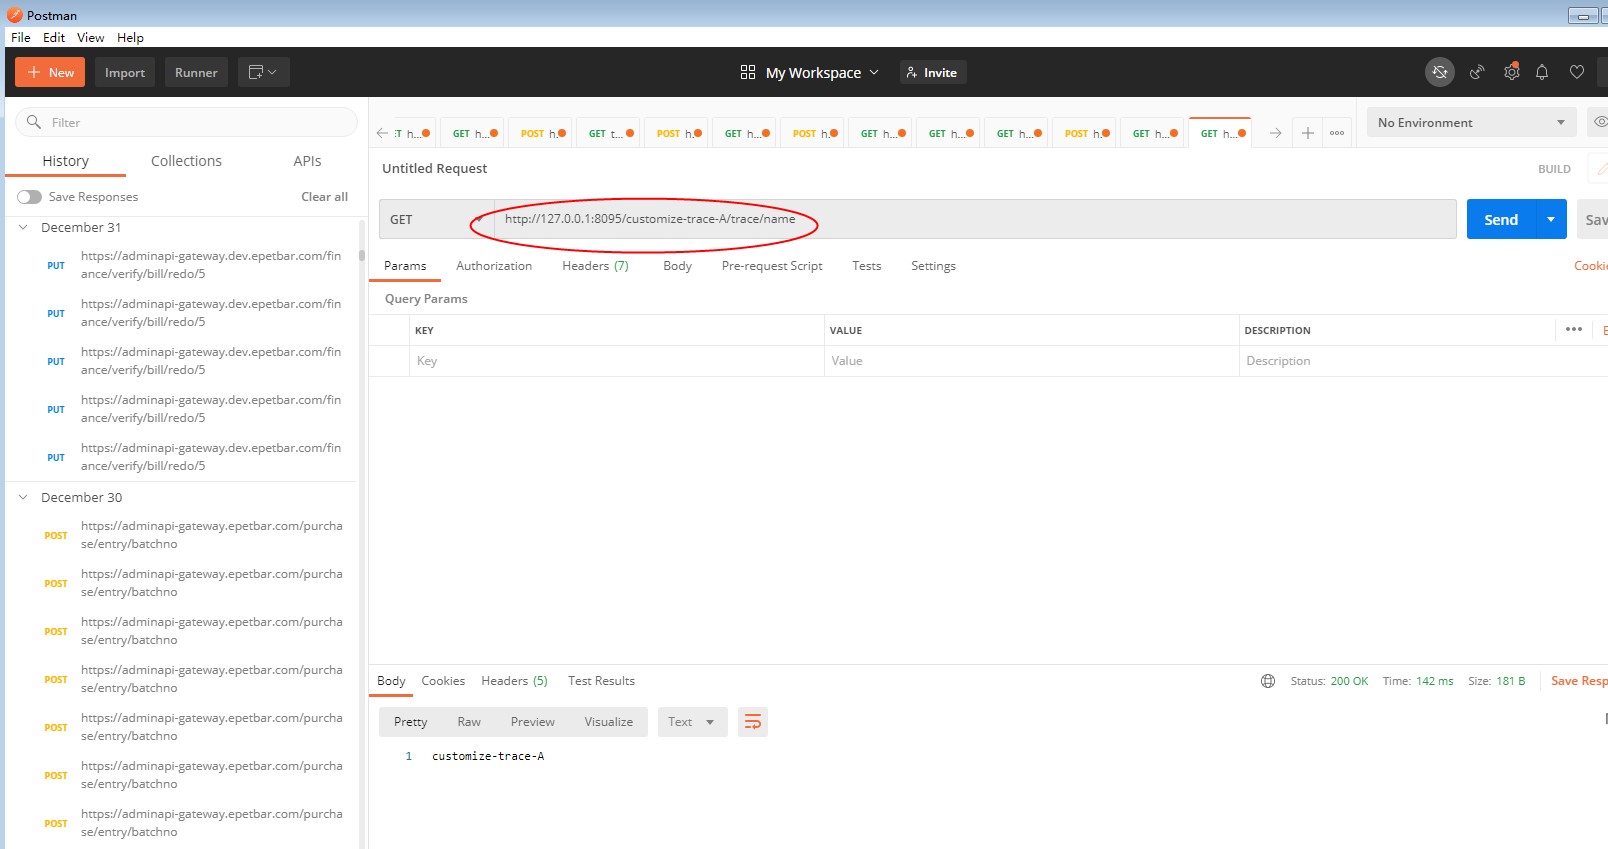Show the Test Results tab
The width and height of the screenshot is (1608, 849).
[601, 681]
